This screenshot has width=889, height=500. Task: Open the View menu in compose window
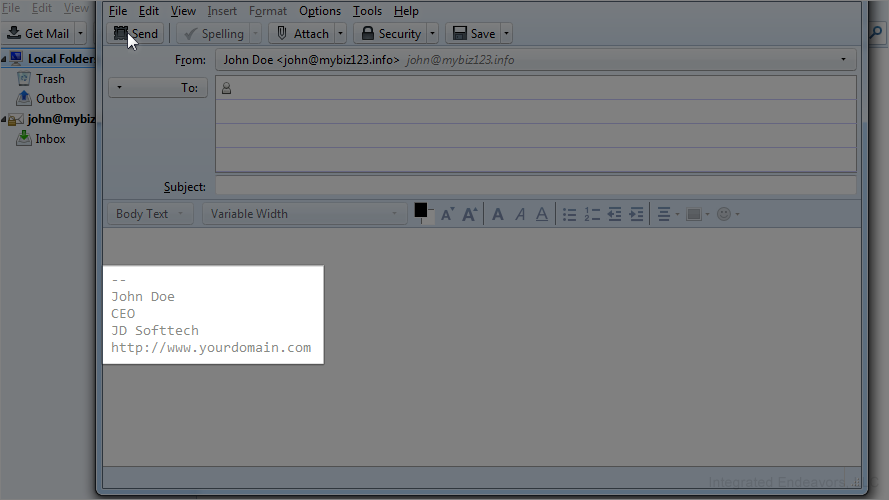pyautogui.click(x=183, y=11)
